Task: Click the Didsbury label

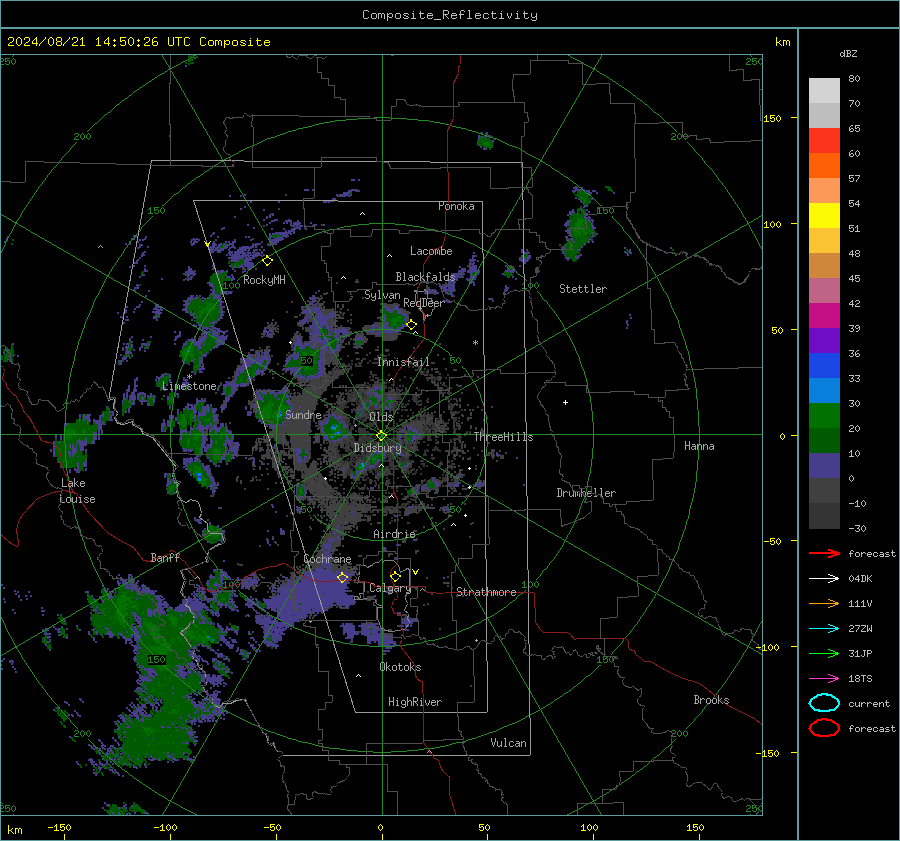Action: tap(377, 448)
